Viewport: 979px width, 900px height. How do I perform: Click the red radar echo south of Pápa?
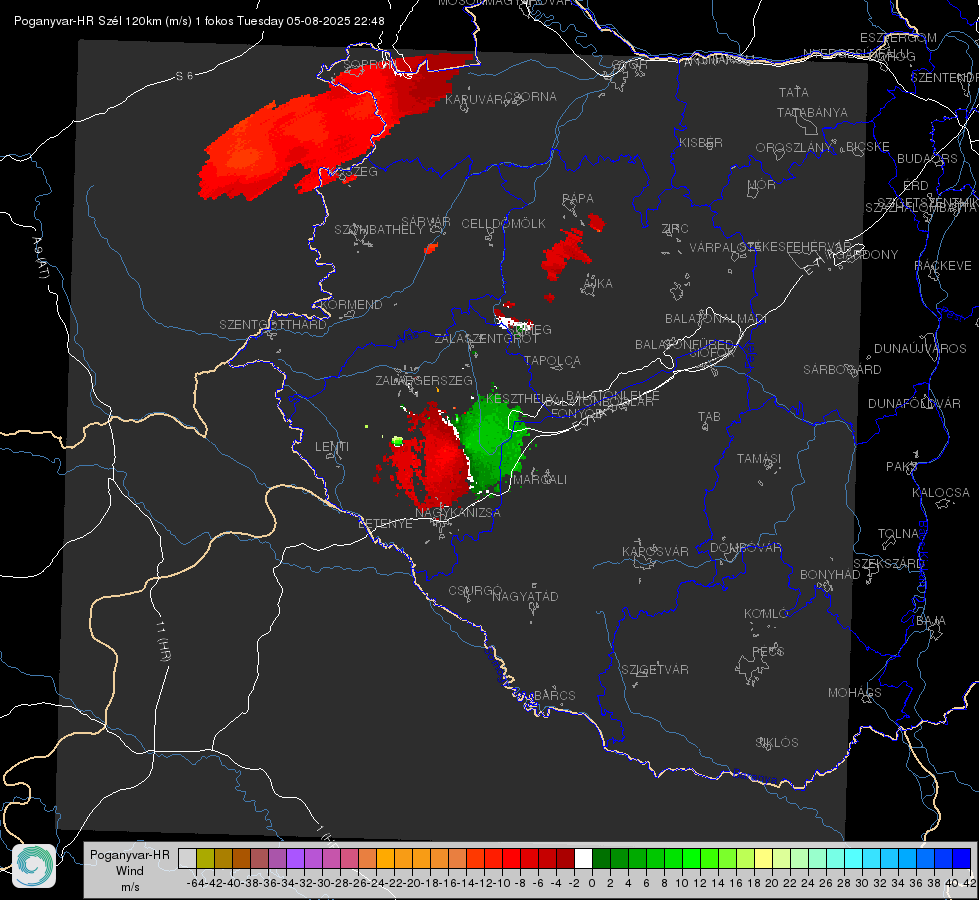(x=566, y=253)
